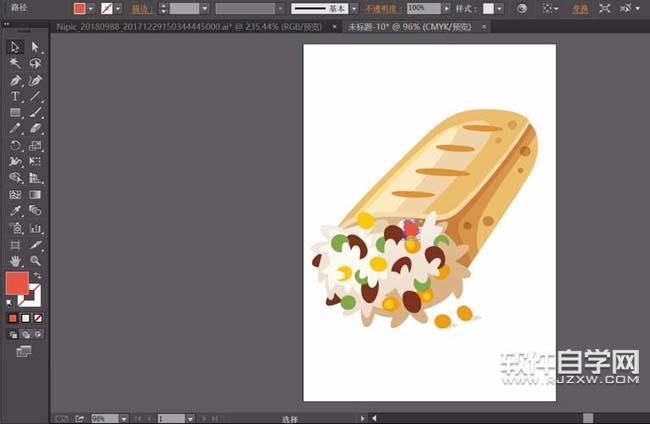Select the Direct Selection tool

pos(35,47)
